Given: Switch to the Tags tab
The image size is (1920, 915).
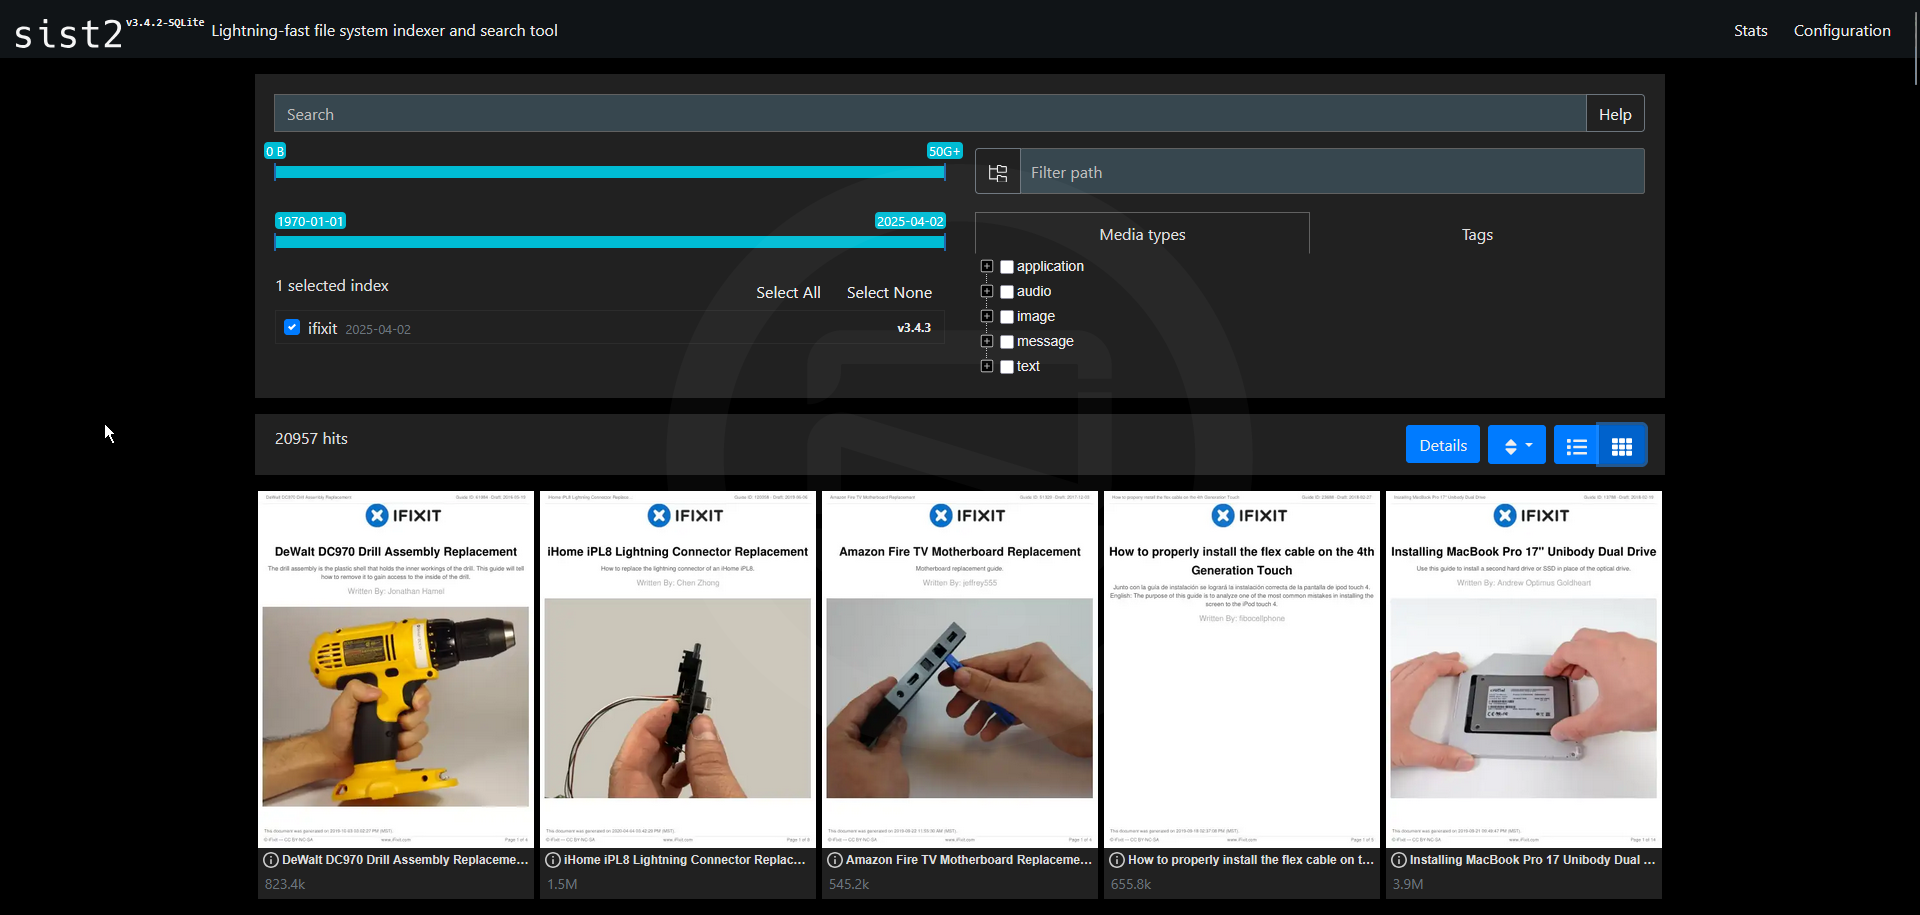Looking at the screenshot, I should [1476, 234].
